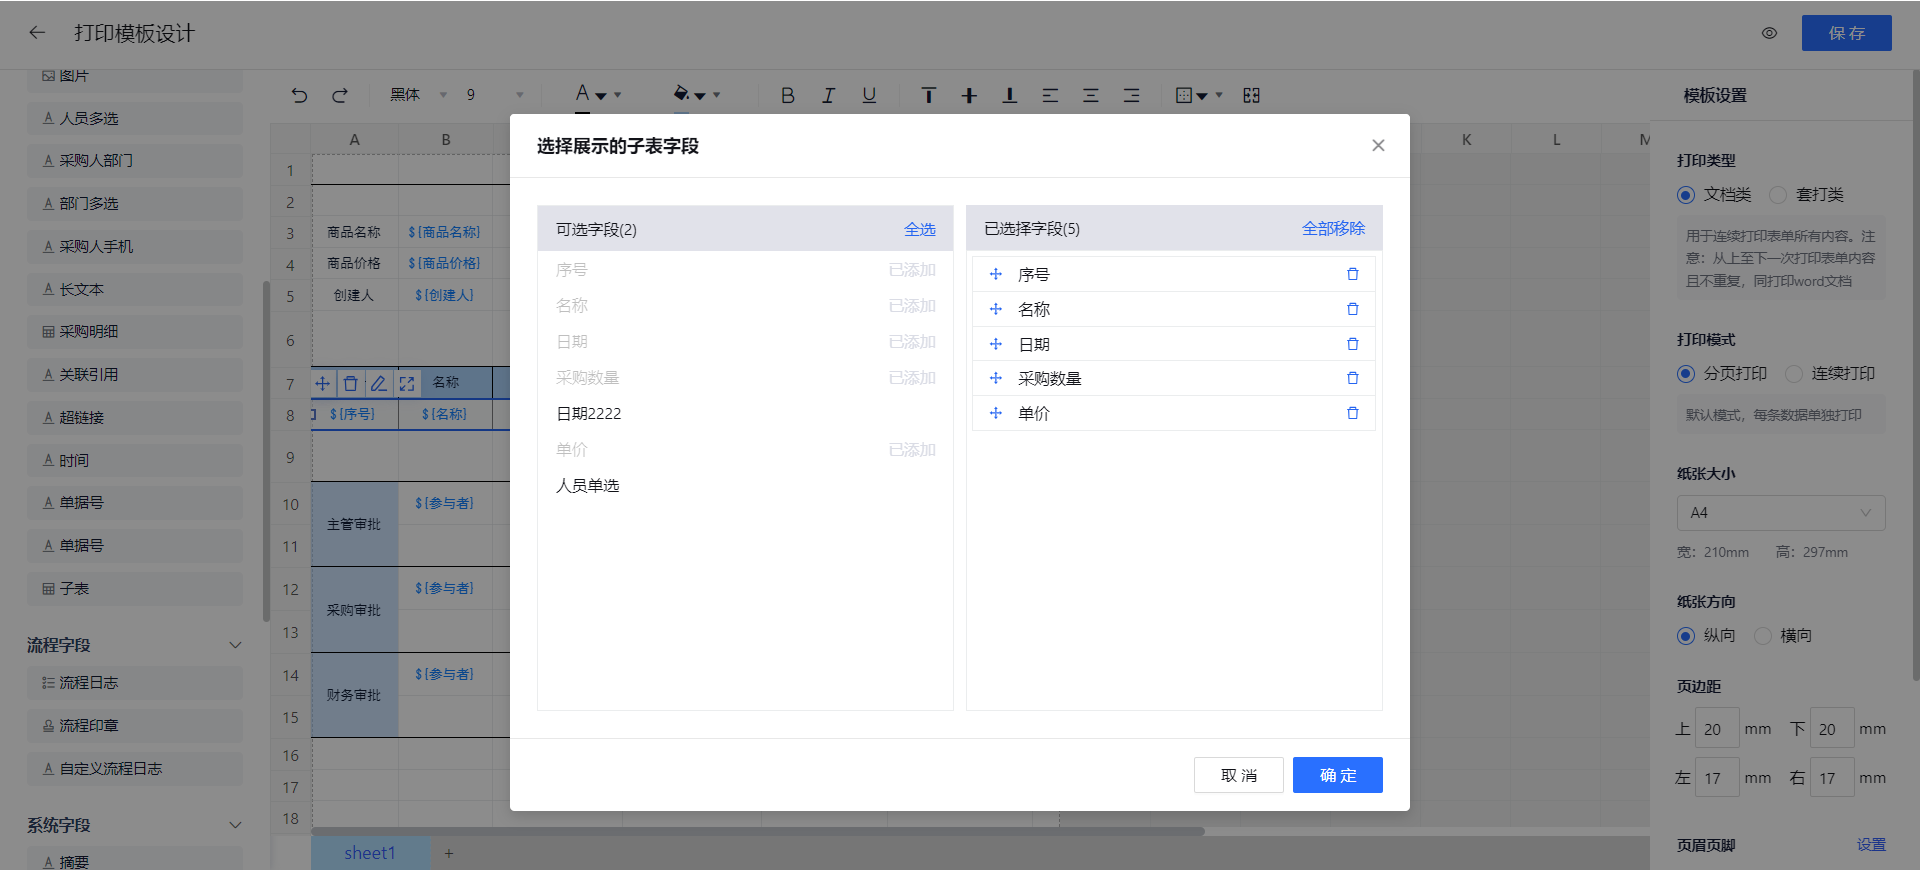
Task: Collapse 流程字段 section
Action: [235, 645]
